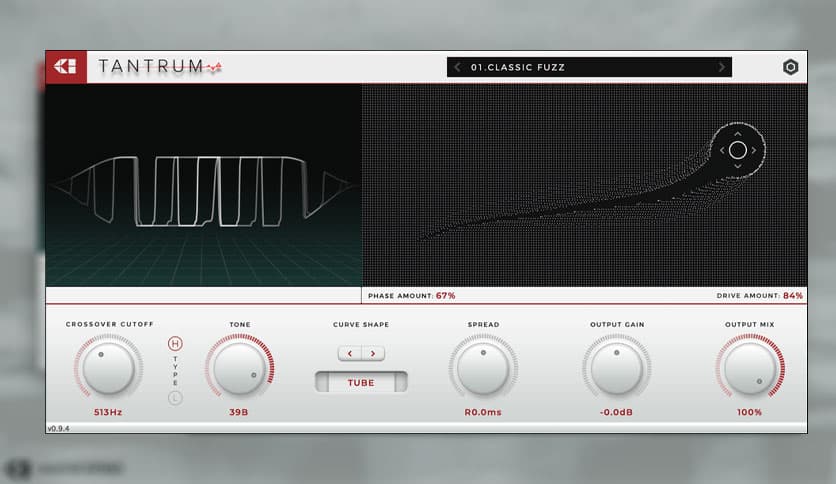Click the right arrow on XY pad handle
This screenshot has width=836, height=484.
click(754, 151)
